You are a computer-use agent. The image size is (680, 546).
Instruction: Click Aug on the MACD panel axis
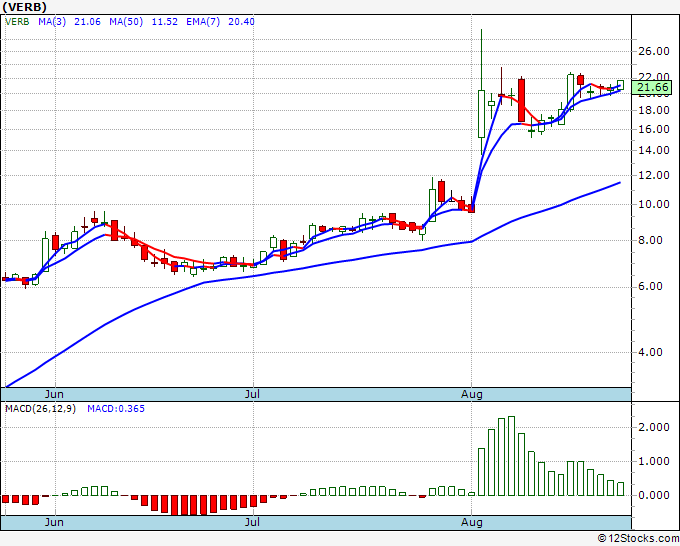point(472,522)
